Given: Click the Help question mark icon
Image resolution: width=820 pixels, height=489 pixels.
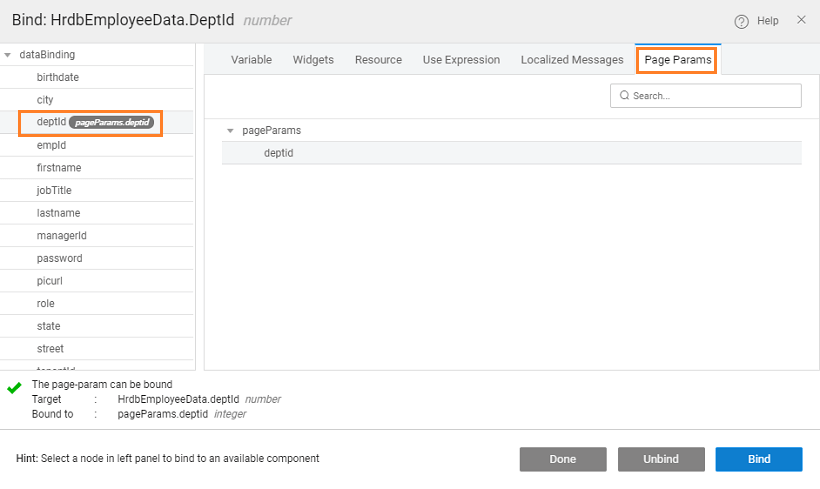Looking at the screenshot, I should click(741, 21).
